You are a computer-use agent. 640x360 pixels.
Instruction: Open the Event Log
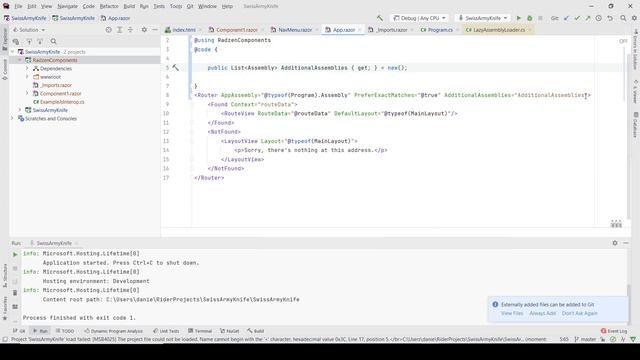click(x=614, y=331)
